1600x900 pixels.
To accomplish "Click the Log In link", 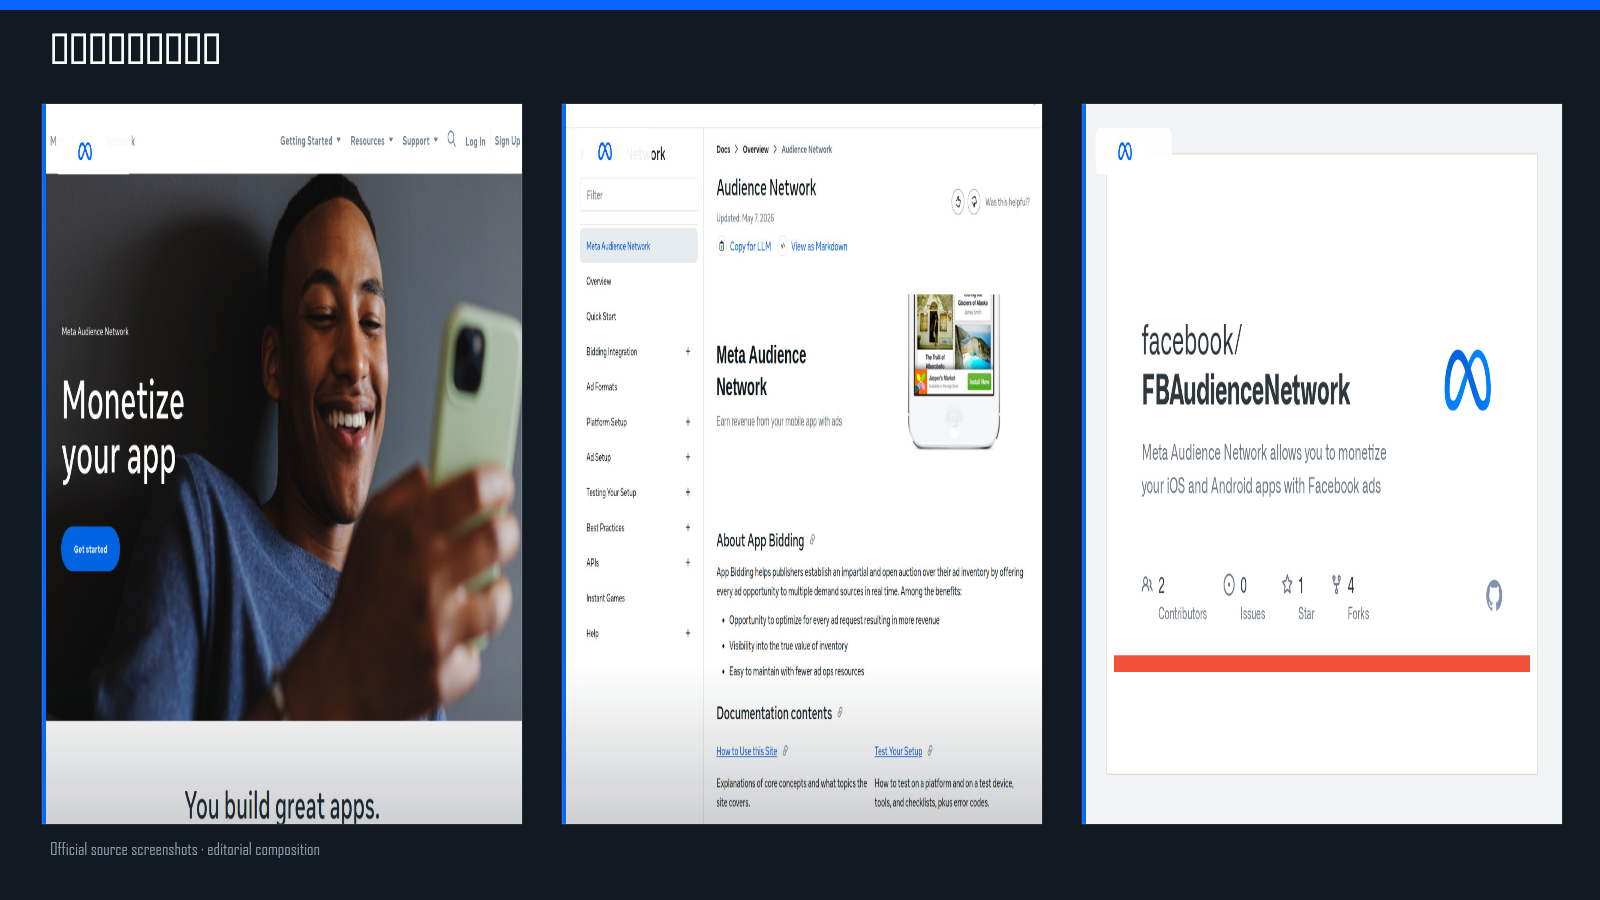I will [x=475, y=142].
